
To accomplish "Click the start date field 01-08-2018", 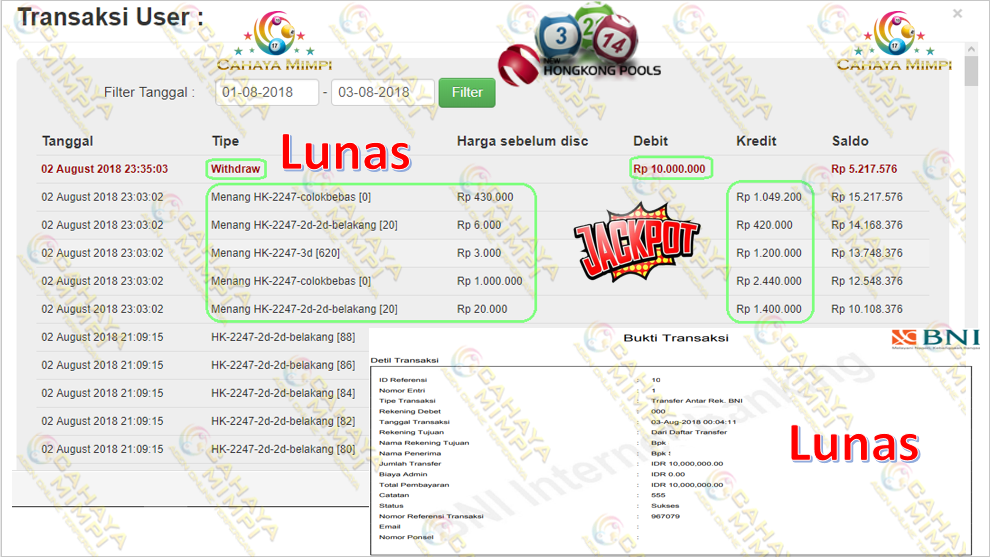I will tap(267, 92).
